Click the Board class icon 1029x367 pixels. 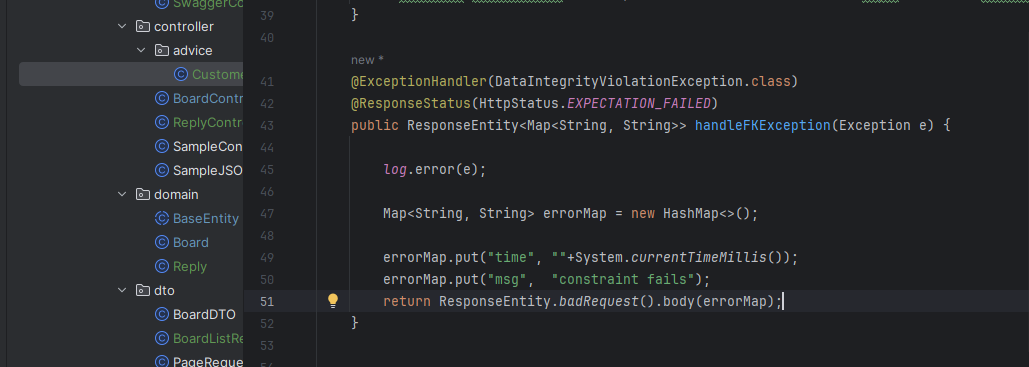tap(161, 242)
